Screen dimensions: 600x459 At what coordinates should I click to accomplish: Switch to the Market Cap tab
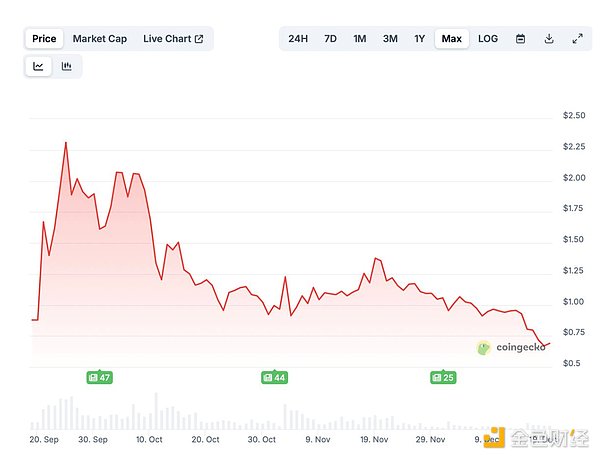click(99, 39)
